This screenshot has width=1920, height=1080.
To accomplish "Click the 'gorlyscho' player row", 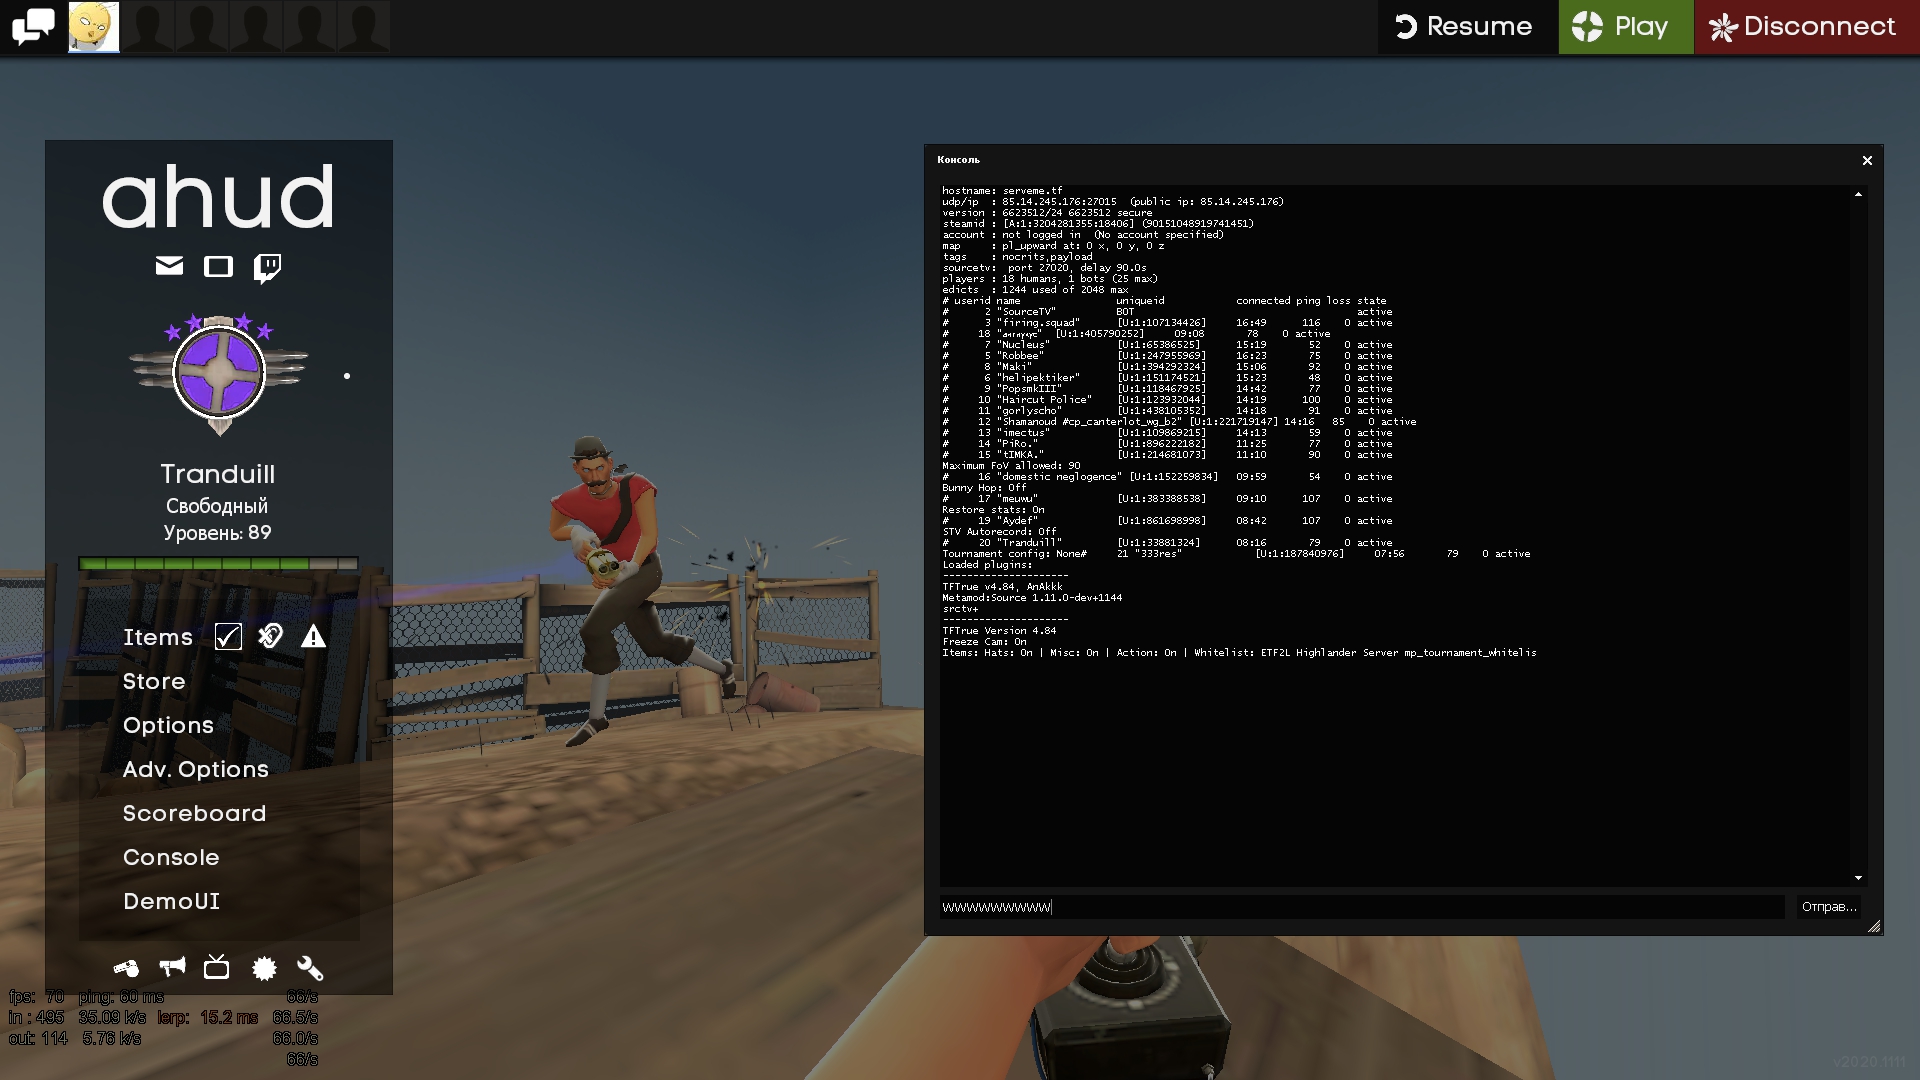I will click(1167, 411).
